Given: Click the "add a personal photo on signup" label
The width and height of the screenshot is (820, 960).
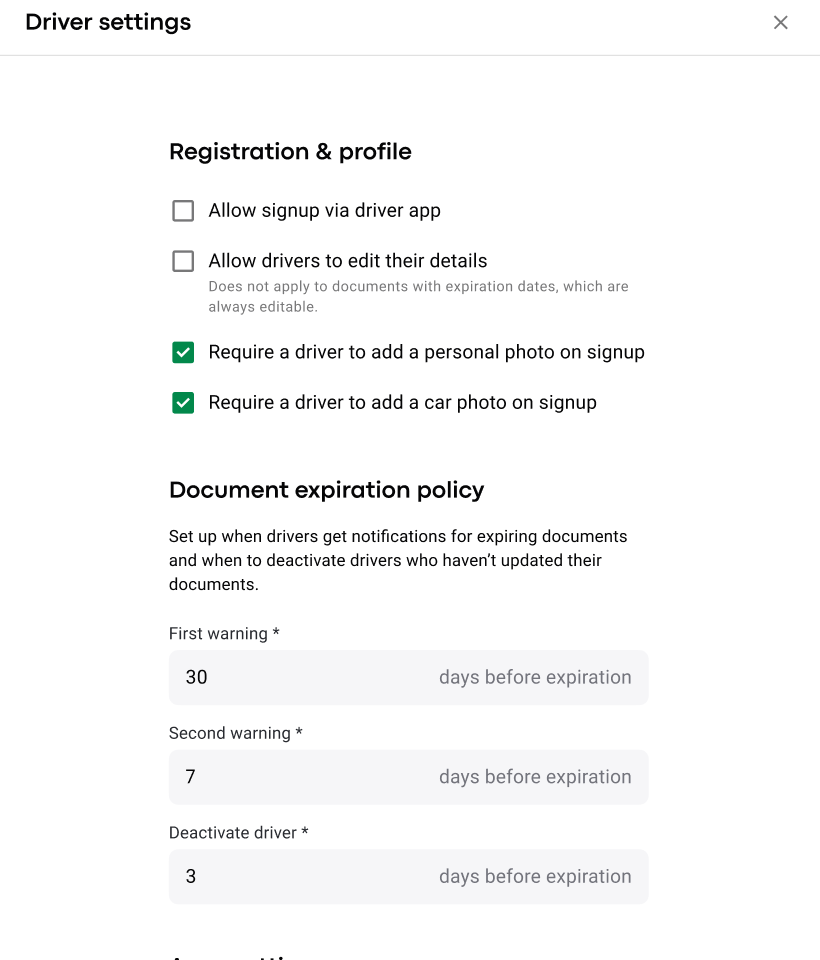Looking at the screenshot, I should tap(426, 352).
